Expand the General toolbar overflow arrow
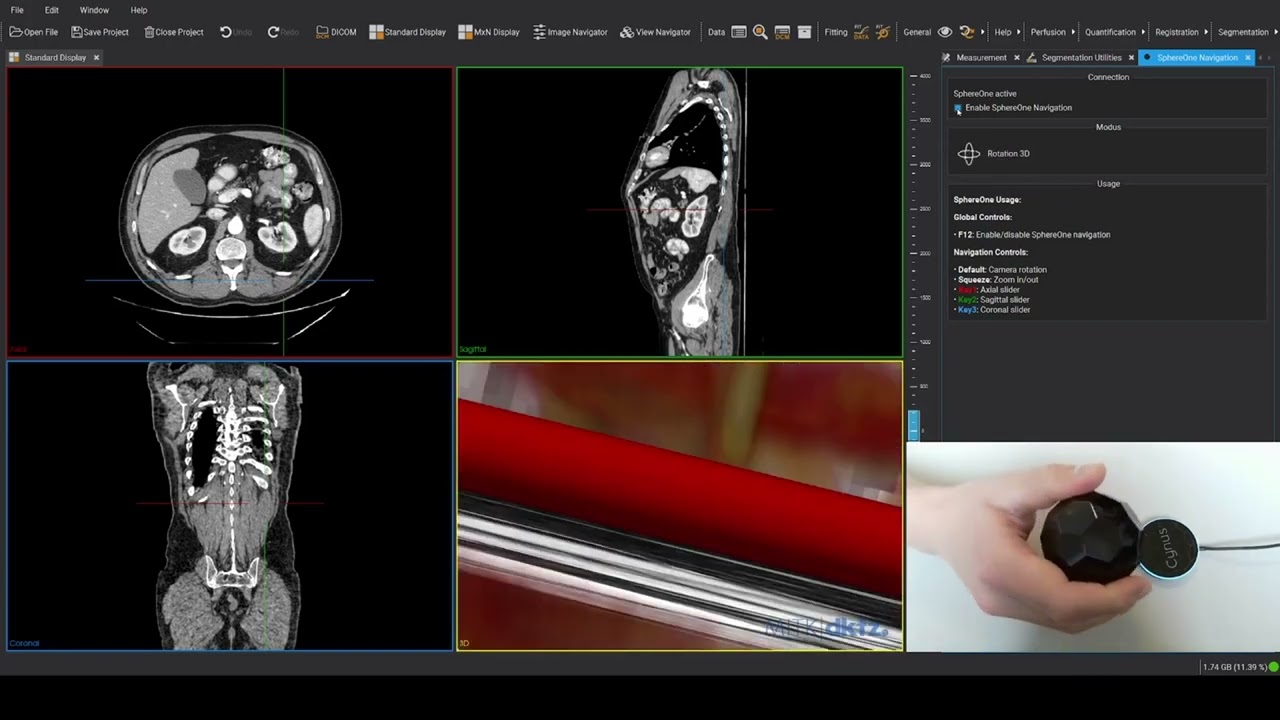Screen dimensions: 1280x720 point(983,32)
